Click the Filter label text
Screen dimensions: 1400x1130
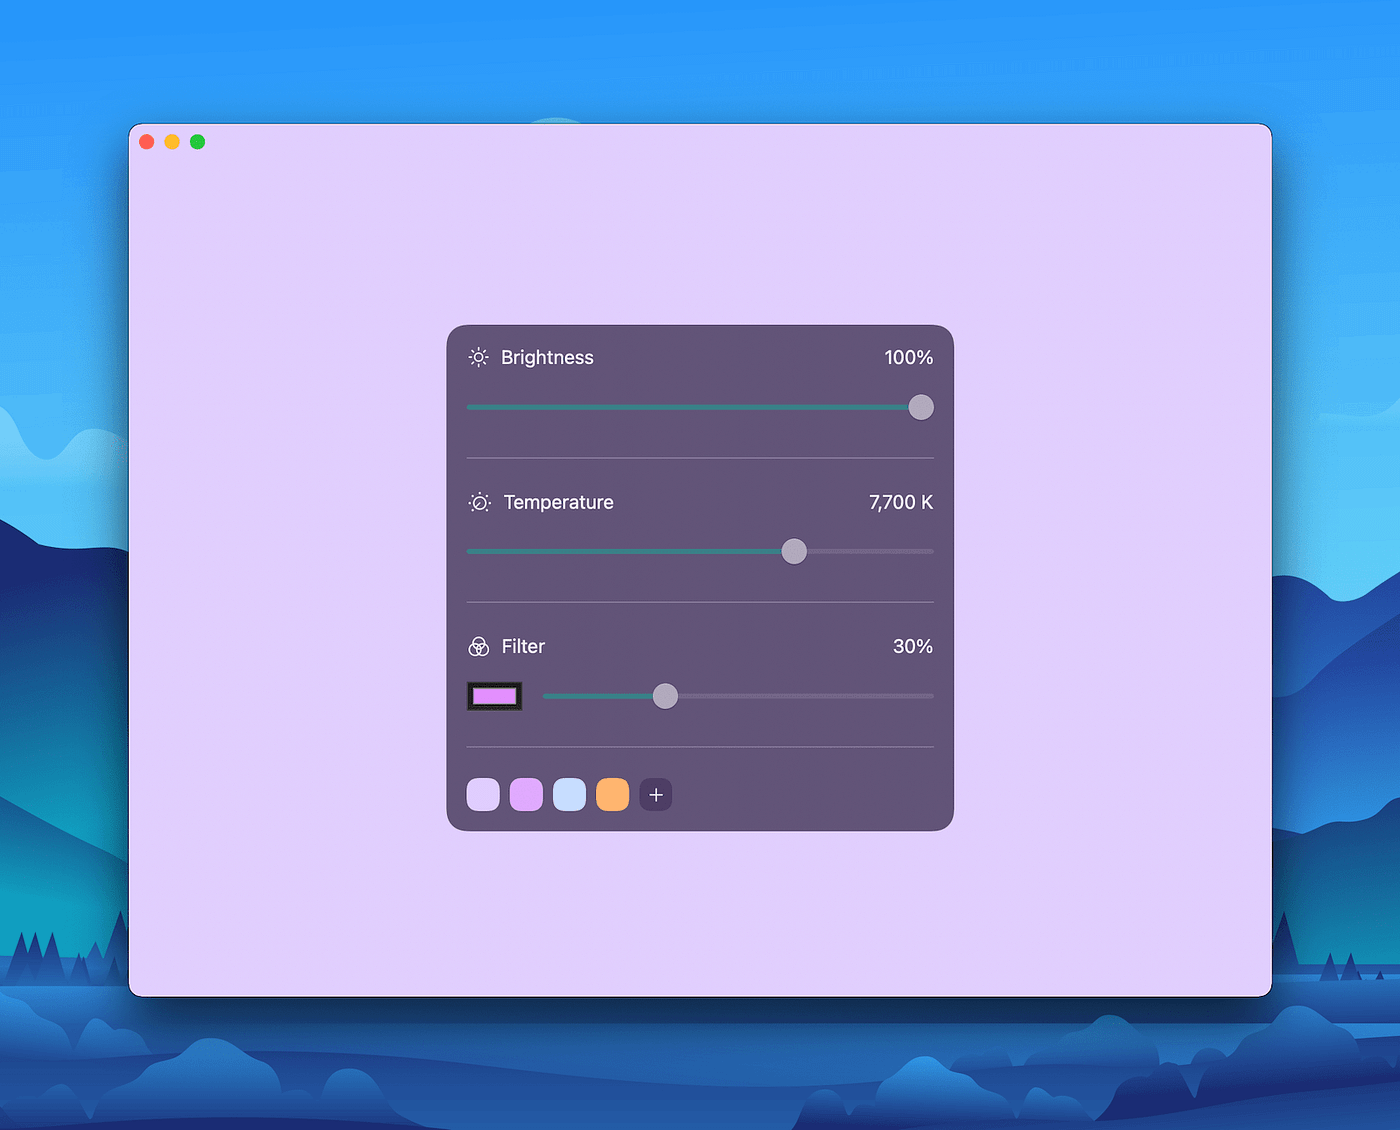pos(523,646)
